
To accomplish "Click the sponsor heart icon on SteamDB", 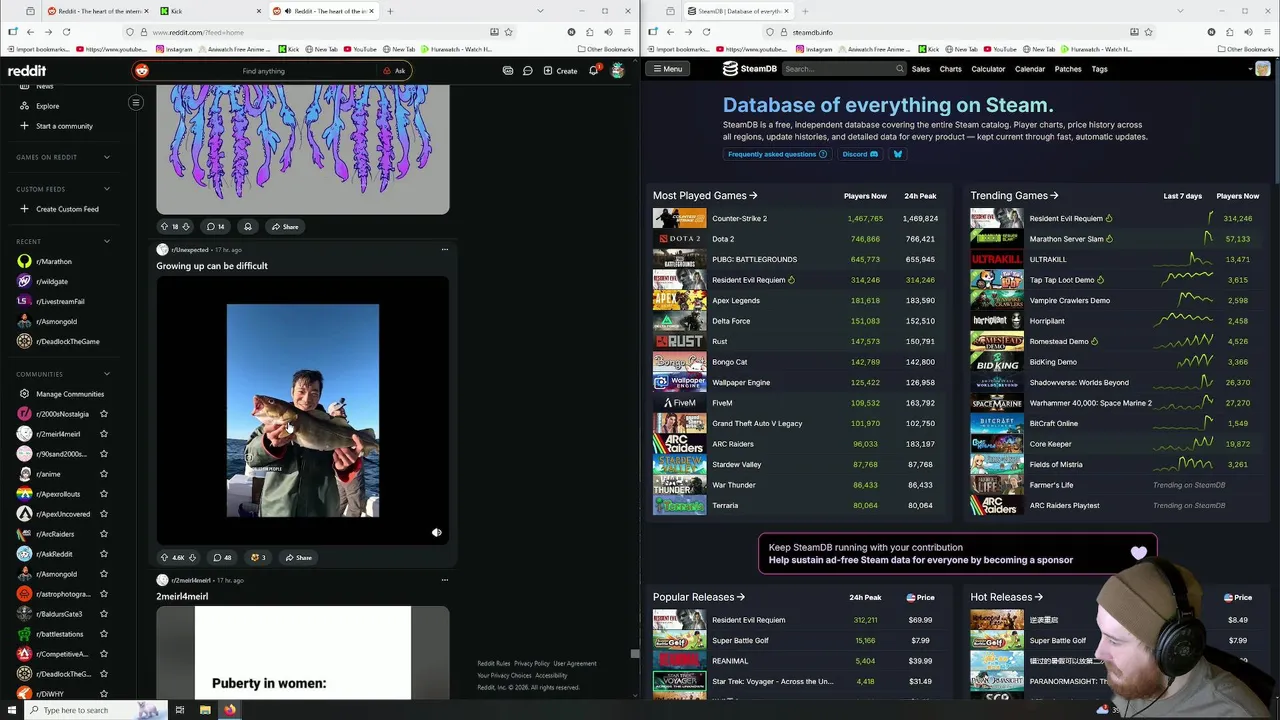I will [x=1139, y=553].
